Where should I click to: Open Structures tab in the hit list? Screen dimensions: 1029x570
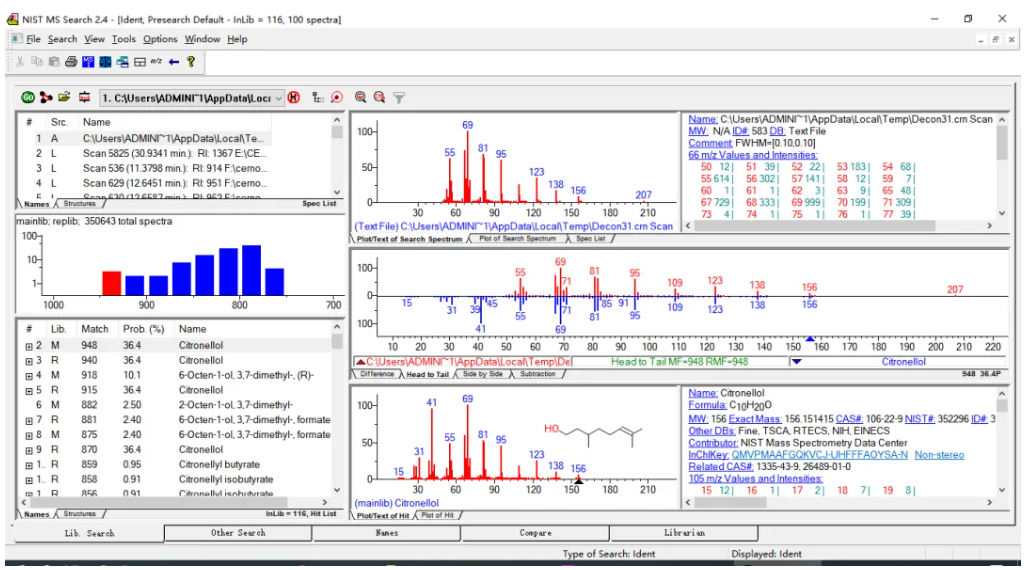79,514
